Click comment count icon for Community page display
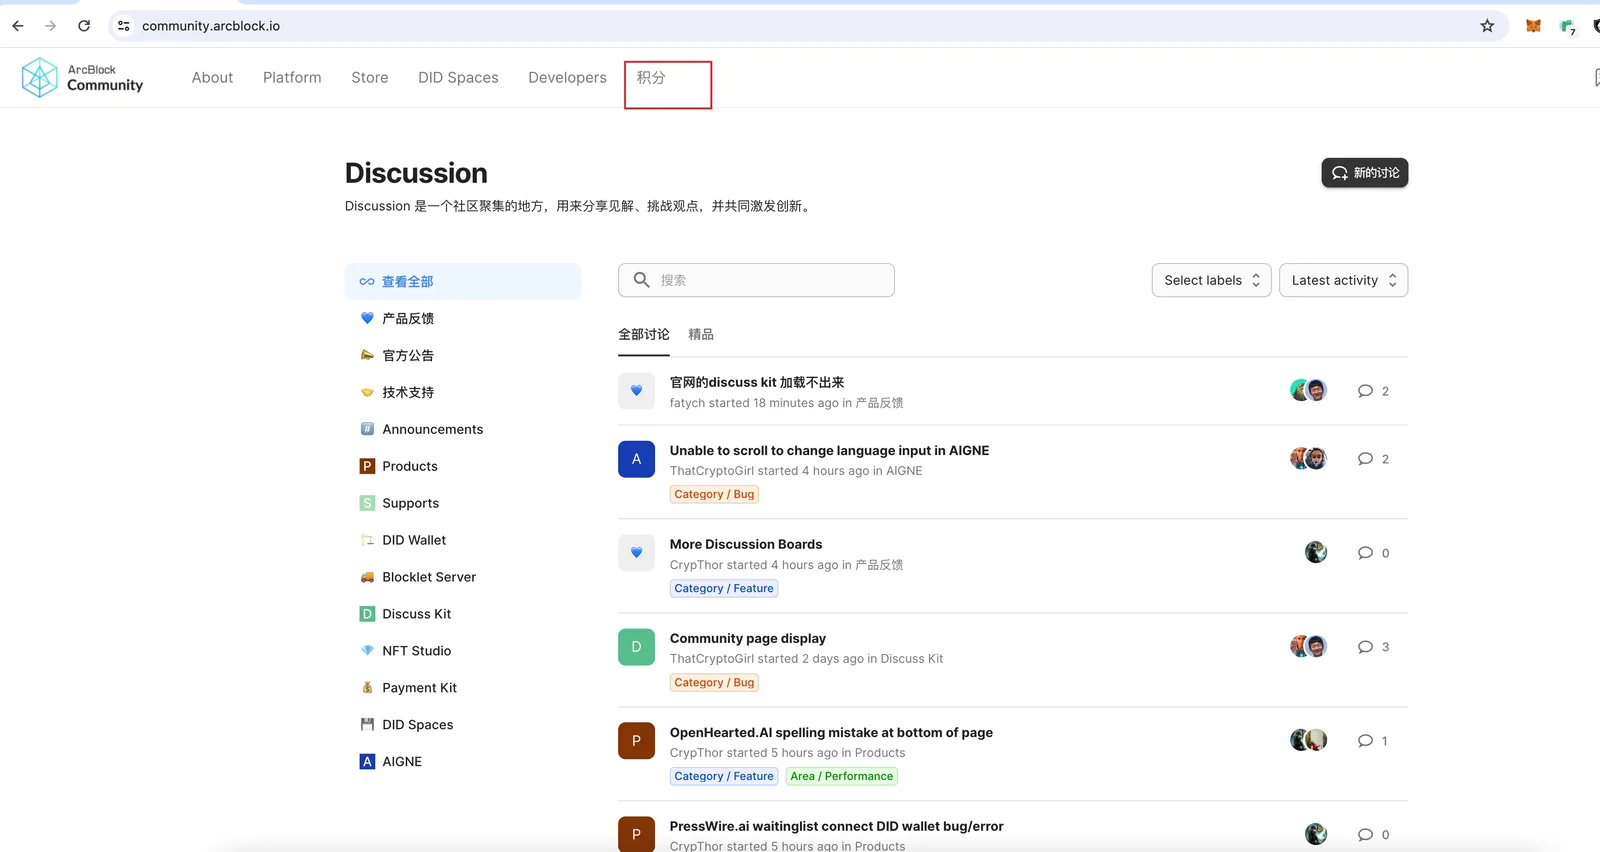Image resolution: width=1600 pixels, height=852 pixels. pos(1365,647)
